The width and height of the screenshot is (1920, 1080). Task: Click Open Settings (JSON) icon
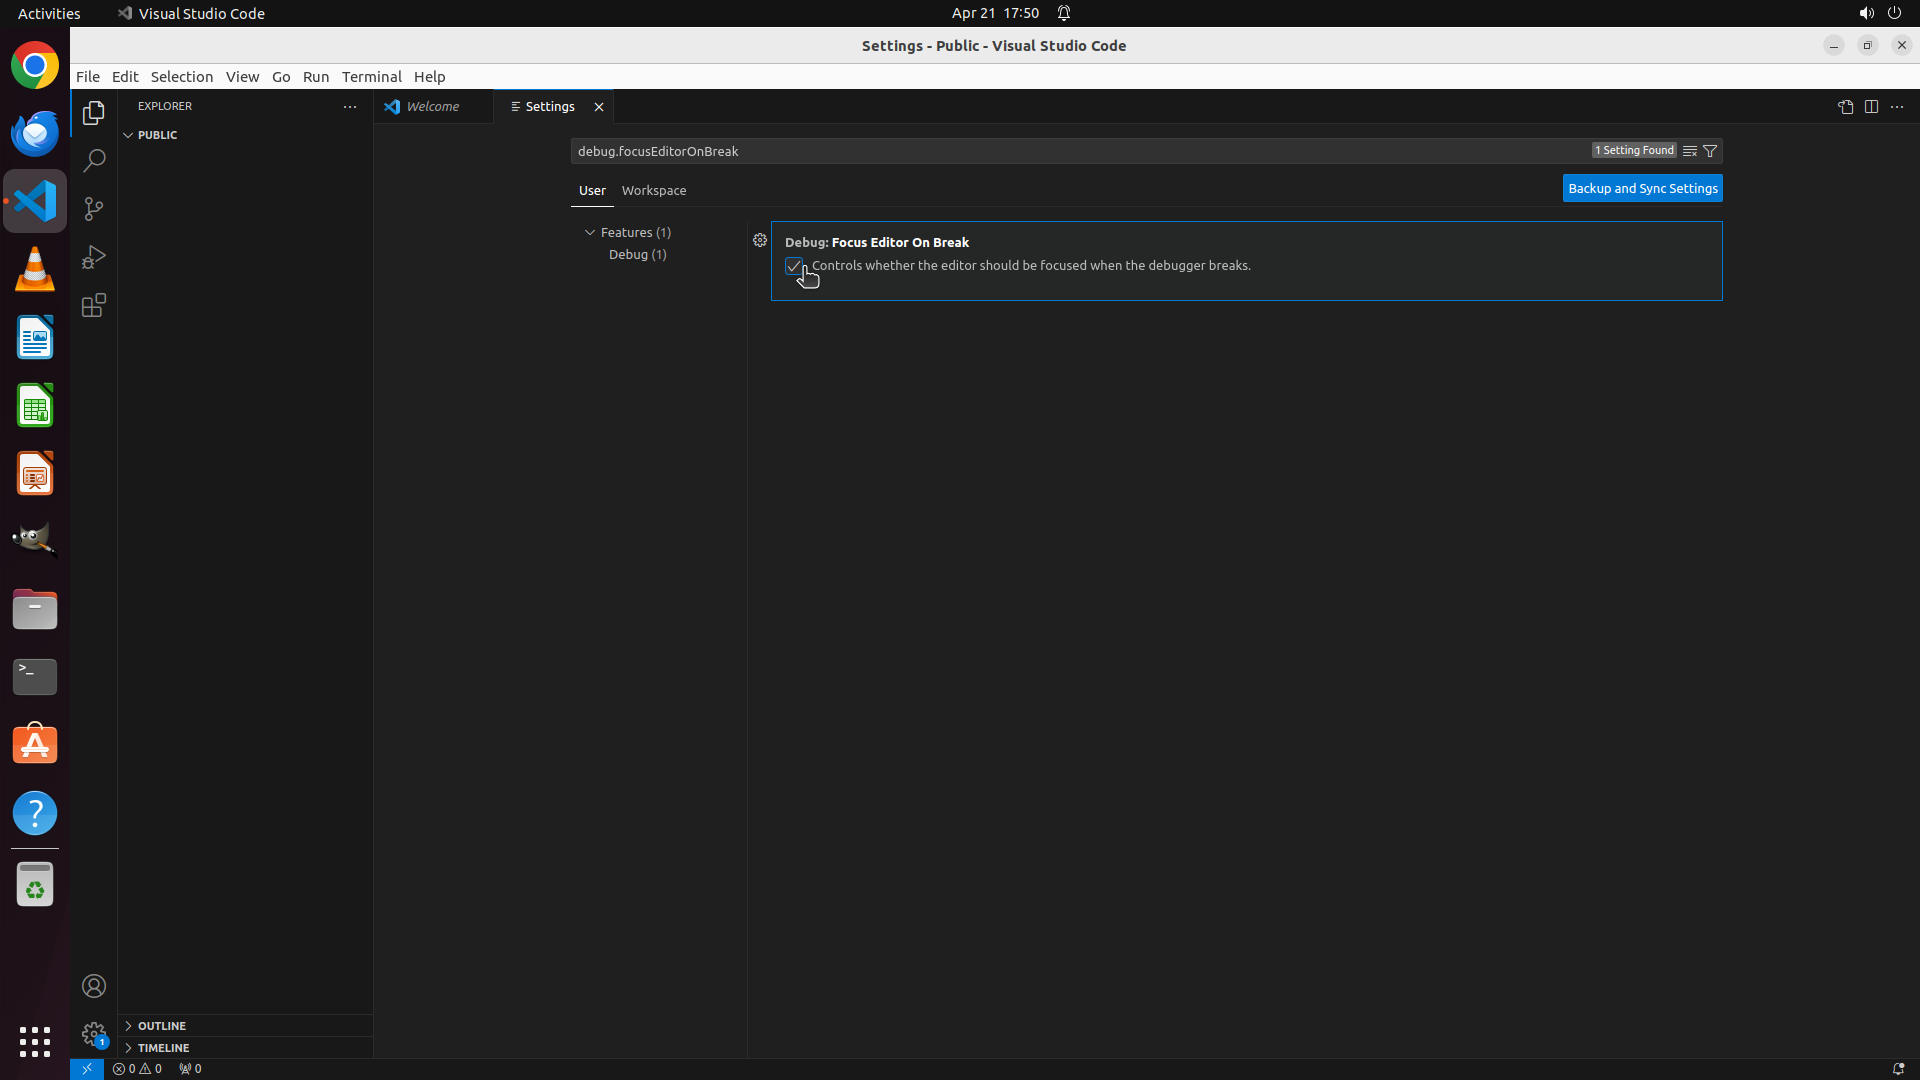click(x=1845, y=107)
